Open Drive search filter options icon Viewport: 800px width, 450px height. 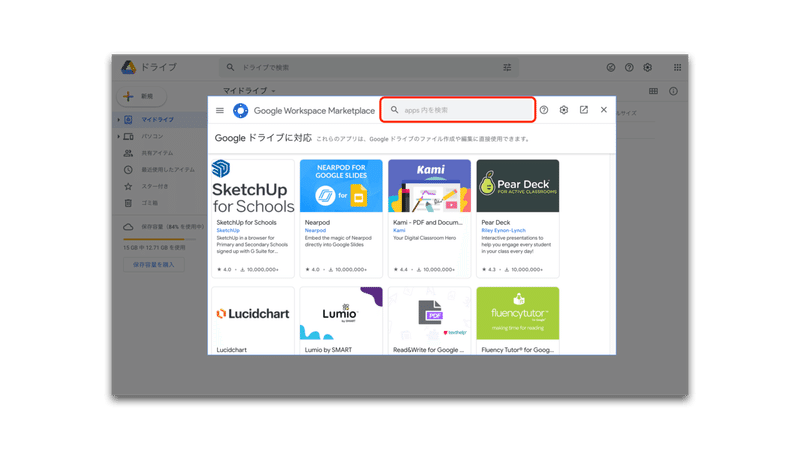(507, 67)
